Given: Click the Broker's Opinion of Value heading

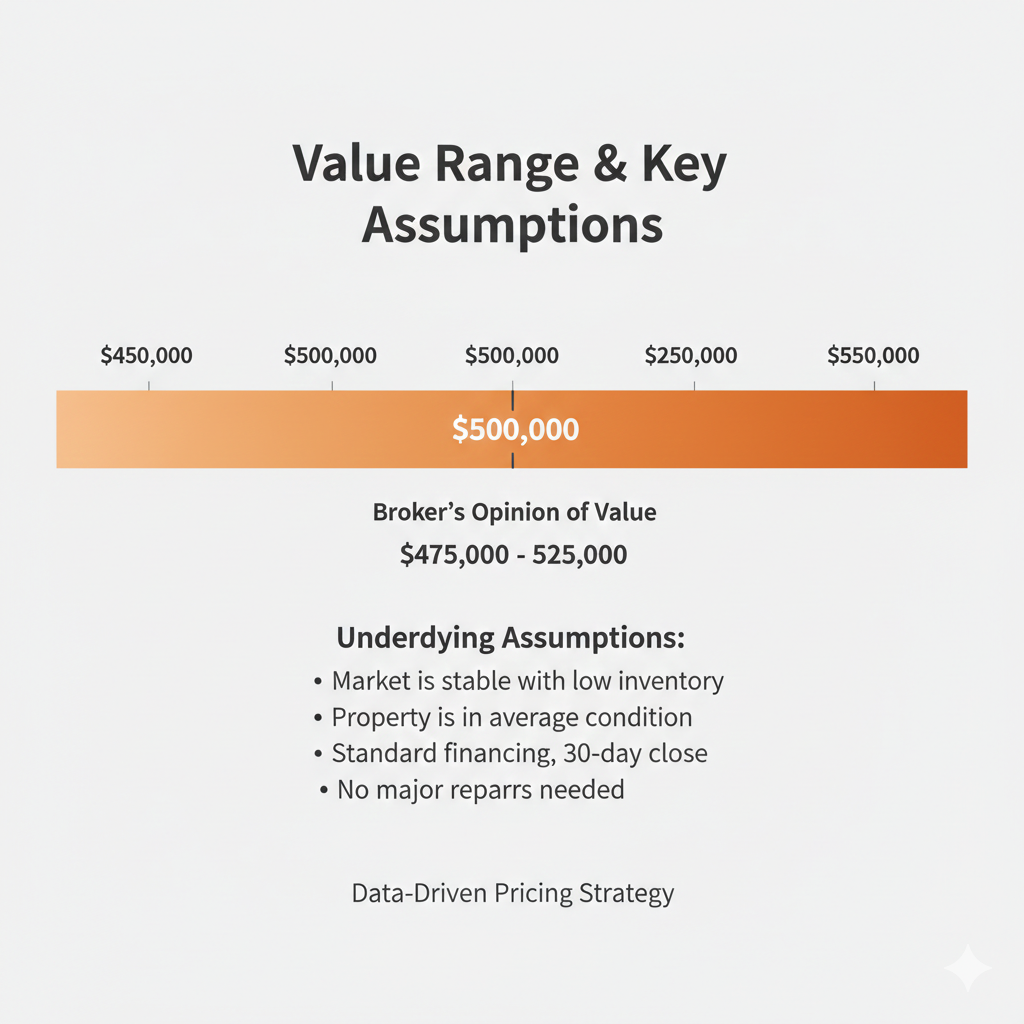Looking at the screenshot, I should (514, 512).
